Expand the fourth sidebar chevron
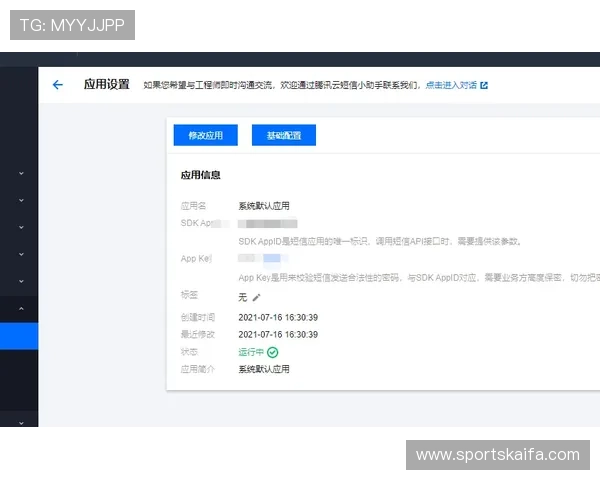 pos(21,254)
